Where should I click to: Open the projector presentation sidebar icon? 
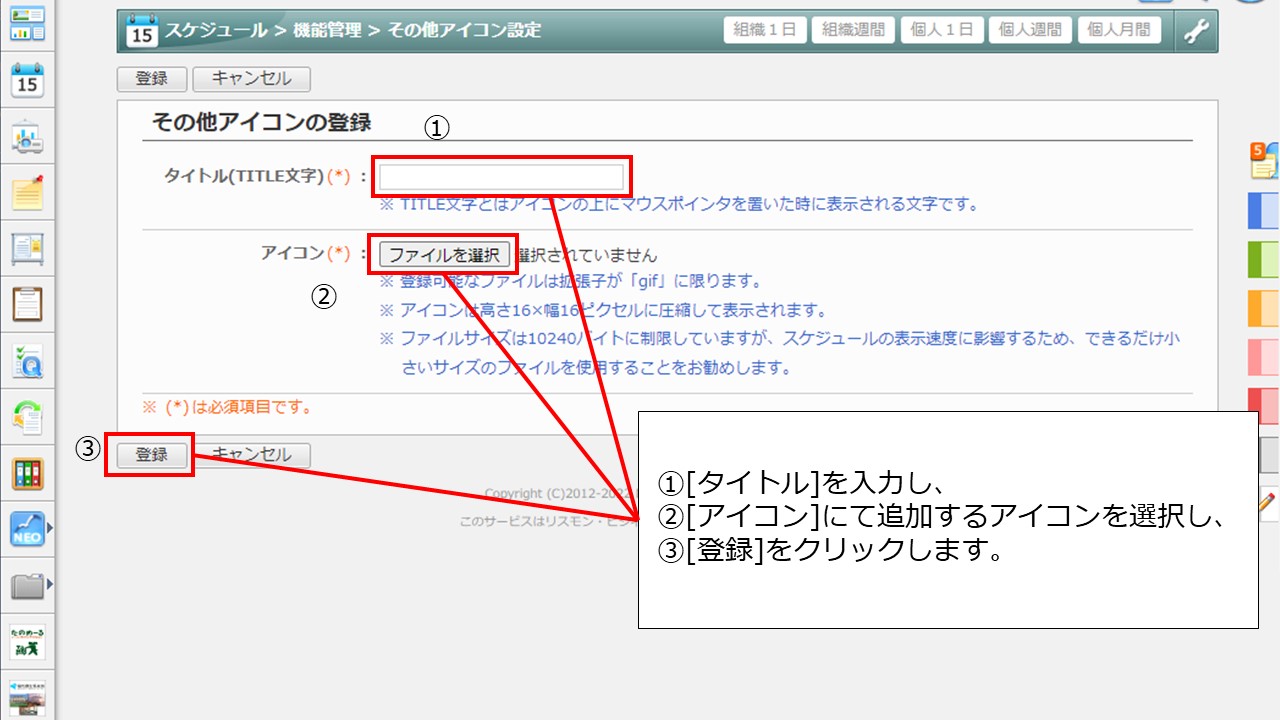point(28,137)
